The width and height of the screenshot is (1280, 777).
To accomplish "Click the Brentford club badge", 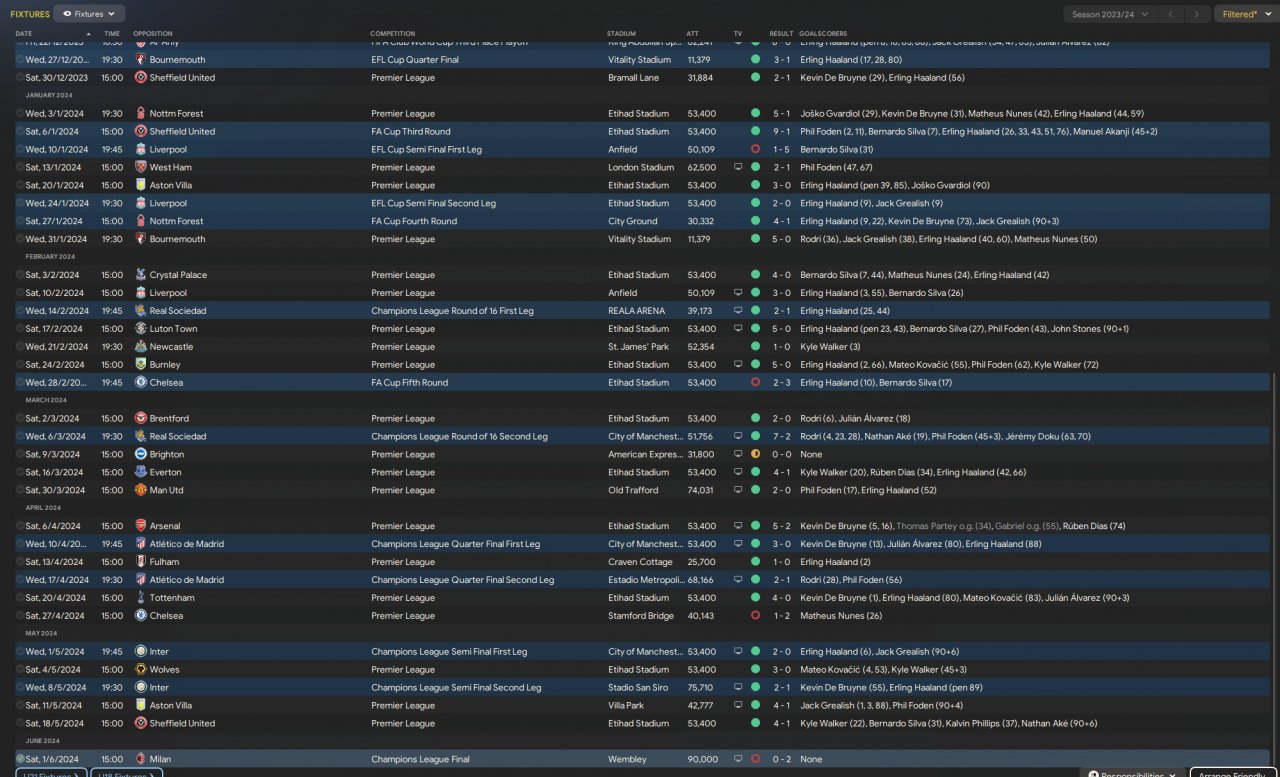I will coord(141,419).
